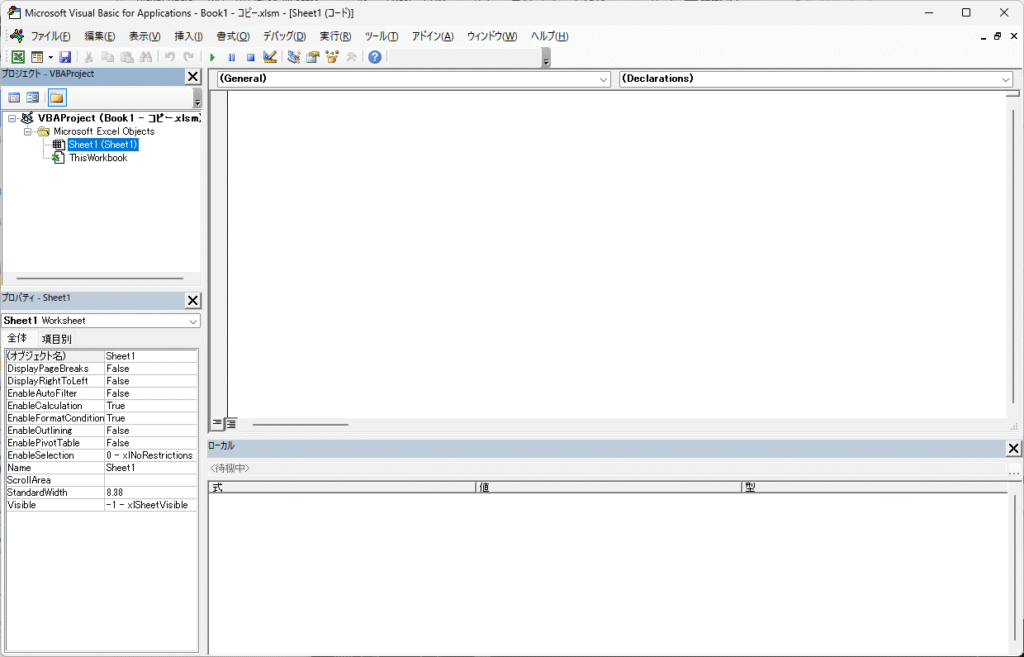This screenshot has height=657, width=1024.
Task: Click the blue Reset stop icon
Action: click(x=251, y=57)
